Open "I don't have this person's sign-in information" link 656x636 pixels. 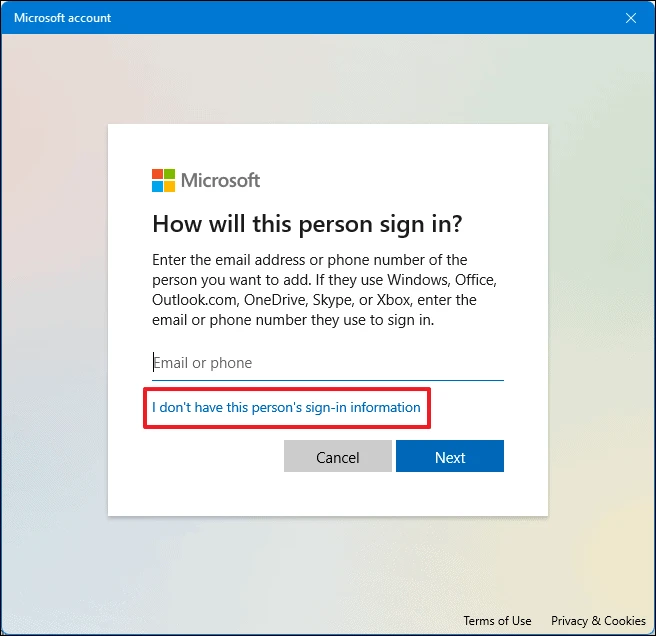click(x=286, y=408)
